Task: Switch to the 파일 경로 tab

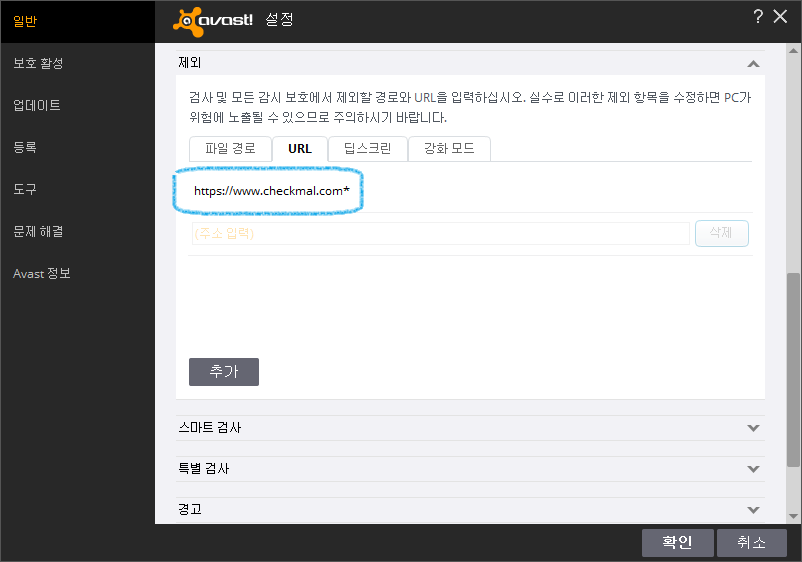Action: 229,149
